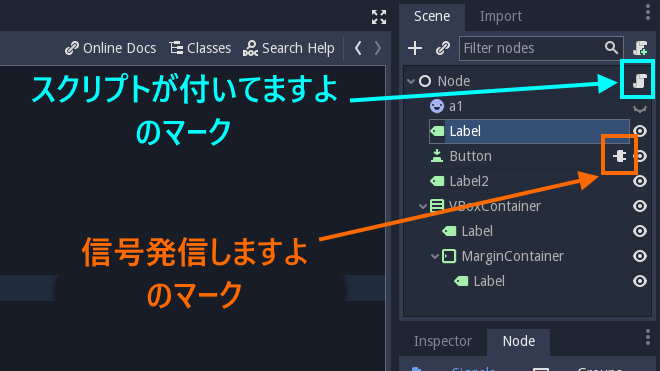Switch to the Scene tab
Viewport: 660px width, 371px height.
(432, 16)
